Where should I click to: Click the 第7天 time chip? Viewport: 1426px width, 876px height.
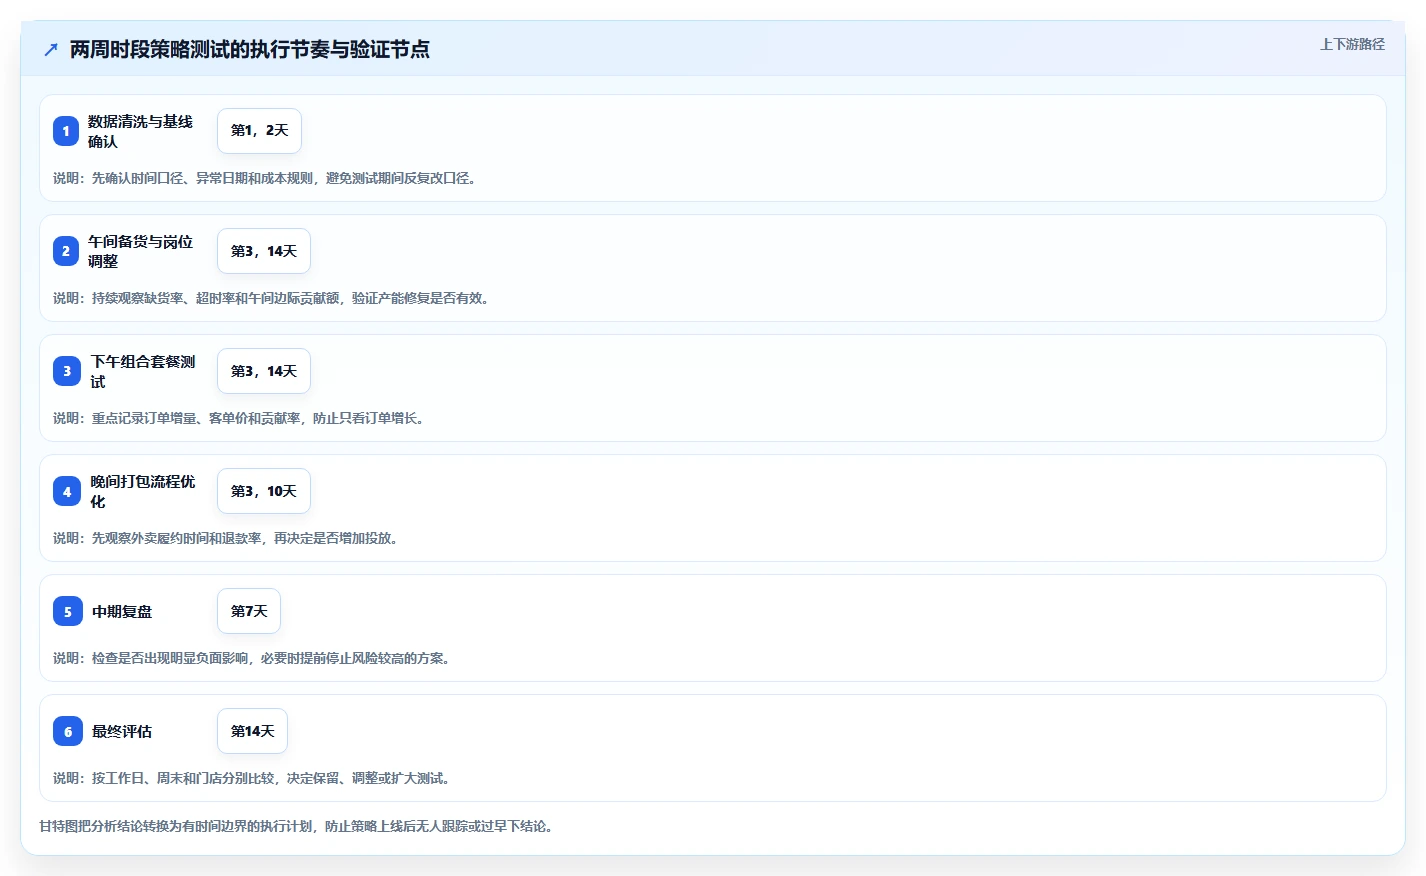(249, 611)
